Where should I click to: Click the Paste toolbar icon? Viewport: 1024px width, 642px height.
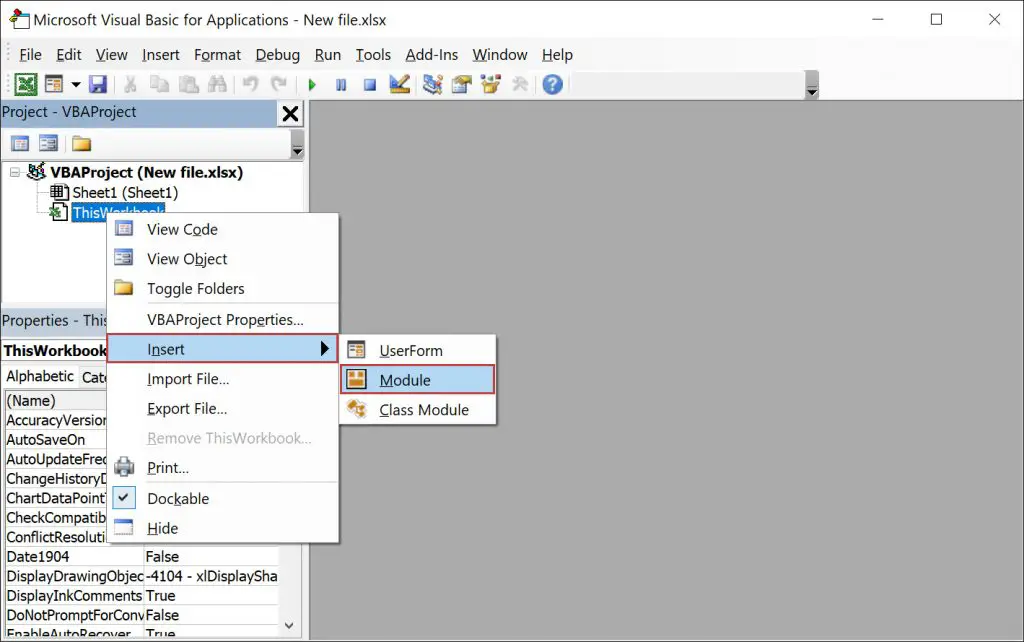coord(189,84)
